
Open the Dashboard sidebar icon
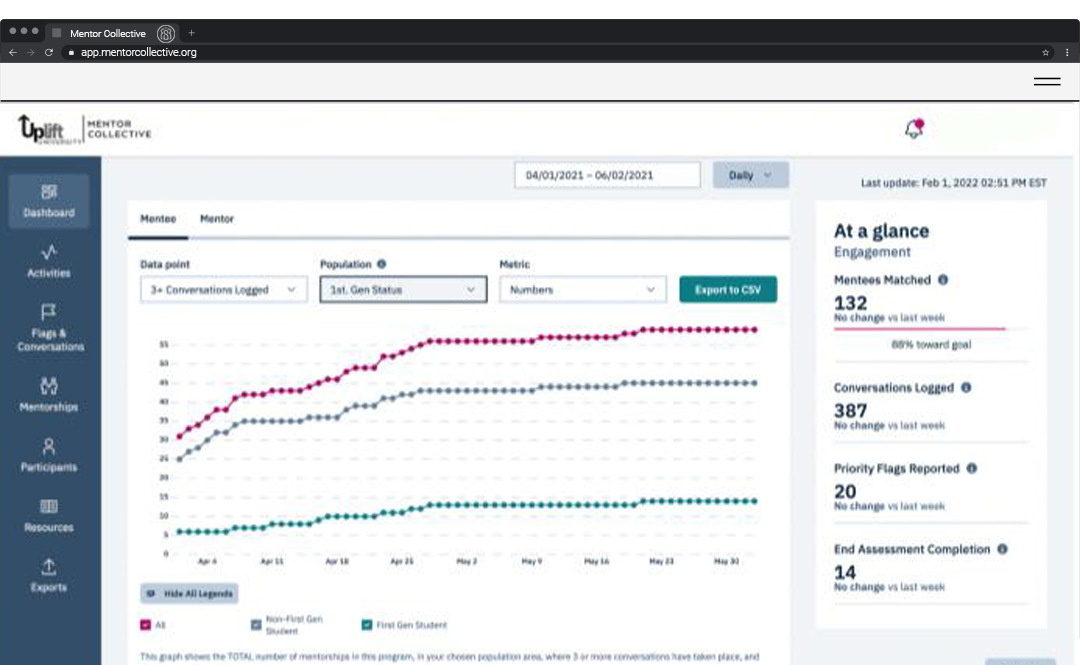[x=49, y=201]
